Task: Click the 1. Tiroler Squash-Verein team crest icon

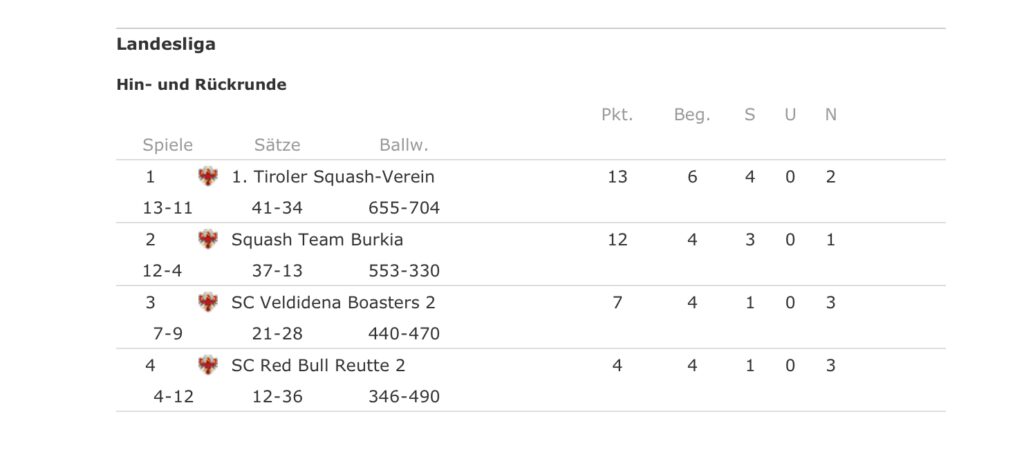Action: pyautogui.click(x=208, y=176)
